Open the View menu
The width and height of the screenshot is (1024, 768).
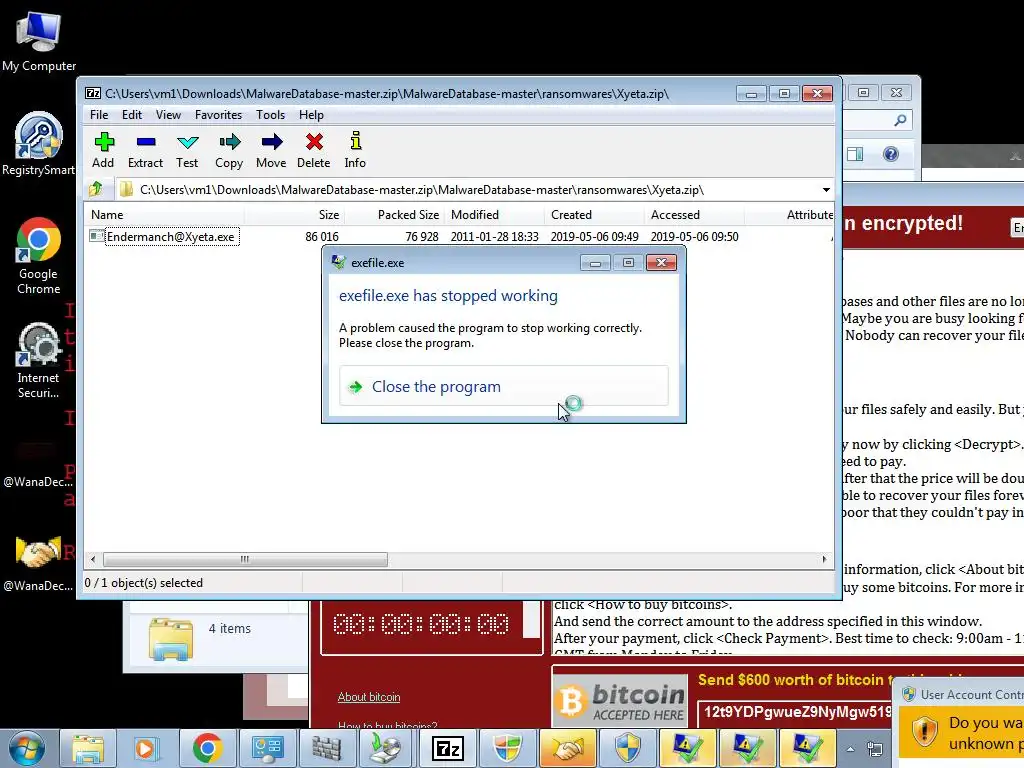(x=168, y=115)
